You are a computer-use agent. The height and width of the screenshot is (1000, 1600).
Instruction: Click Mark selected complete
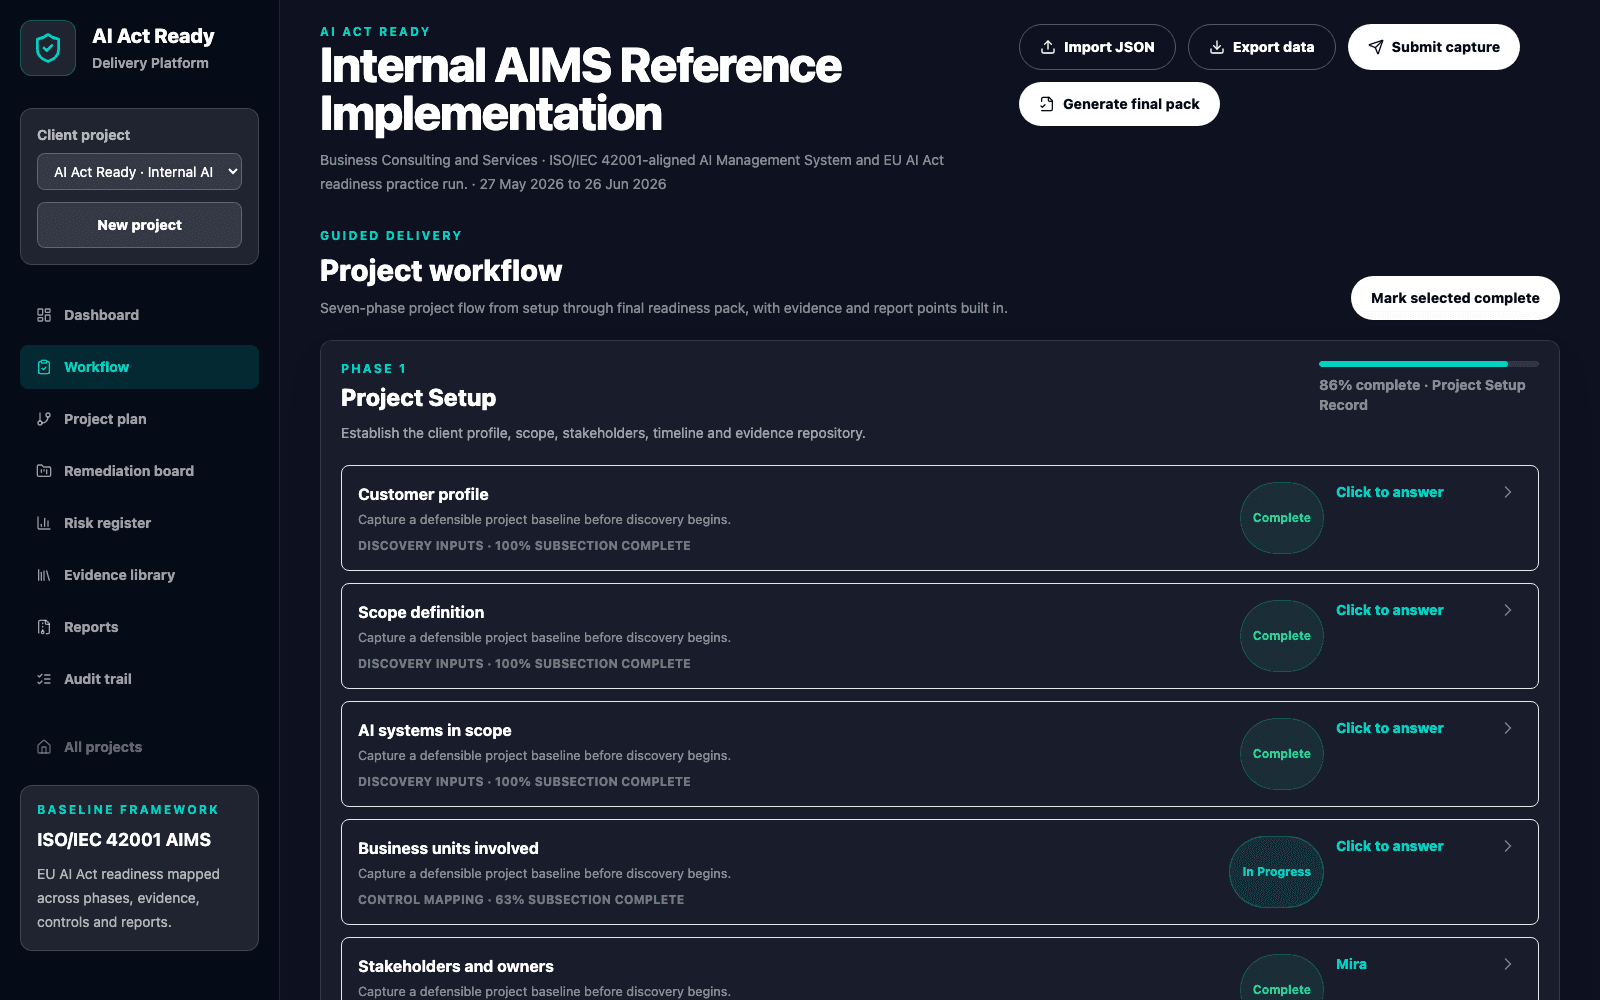click(1455, 298)
